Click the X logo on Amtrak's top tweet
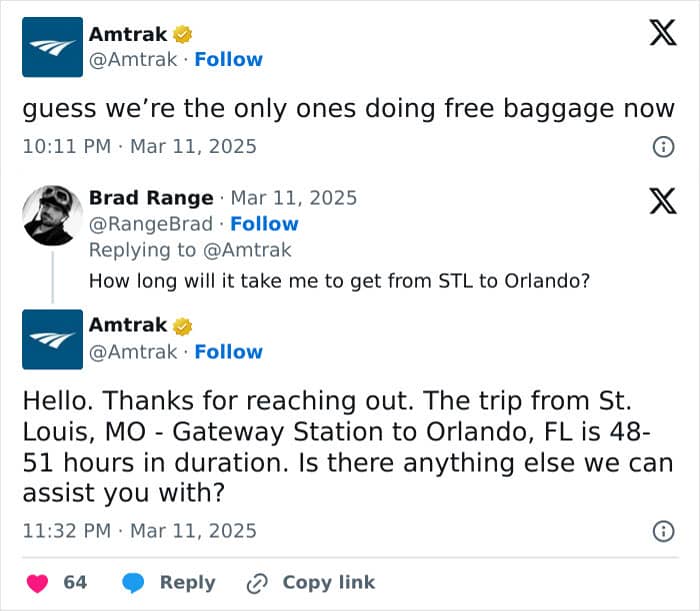Image resolution: width=700 pixels, height=611 pixels. click(x=663, y=33)
